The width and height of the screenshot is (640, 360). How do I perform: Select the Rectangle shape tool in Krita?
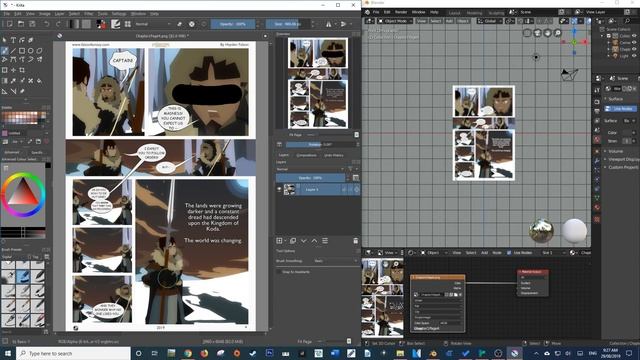pyautogui.click(x=22, y=51)
